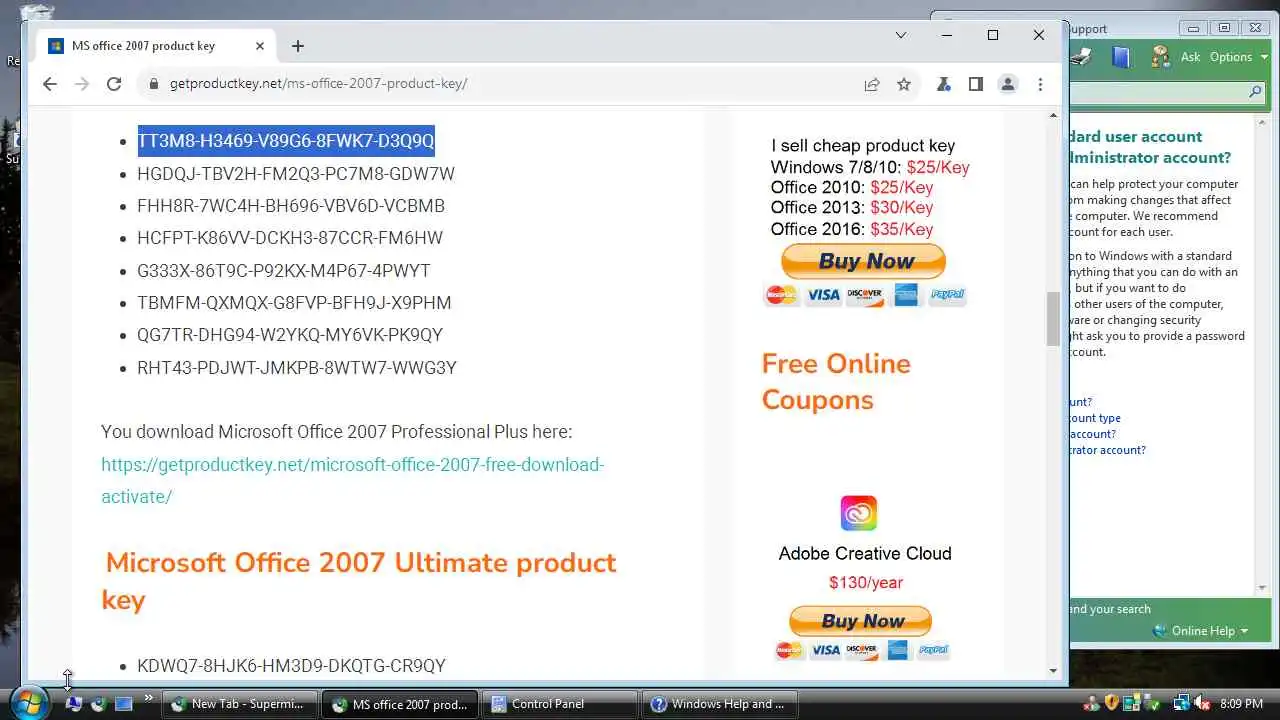Expand the Online Help dropdown in Help window
Viewport: 1280px width, 720px height.
1200,631
